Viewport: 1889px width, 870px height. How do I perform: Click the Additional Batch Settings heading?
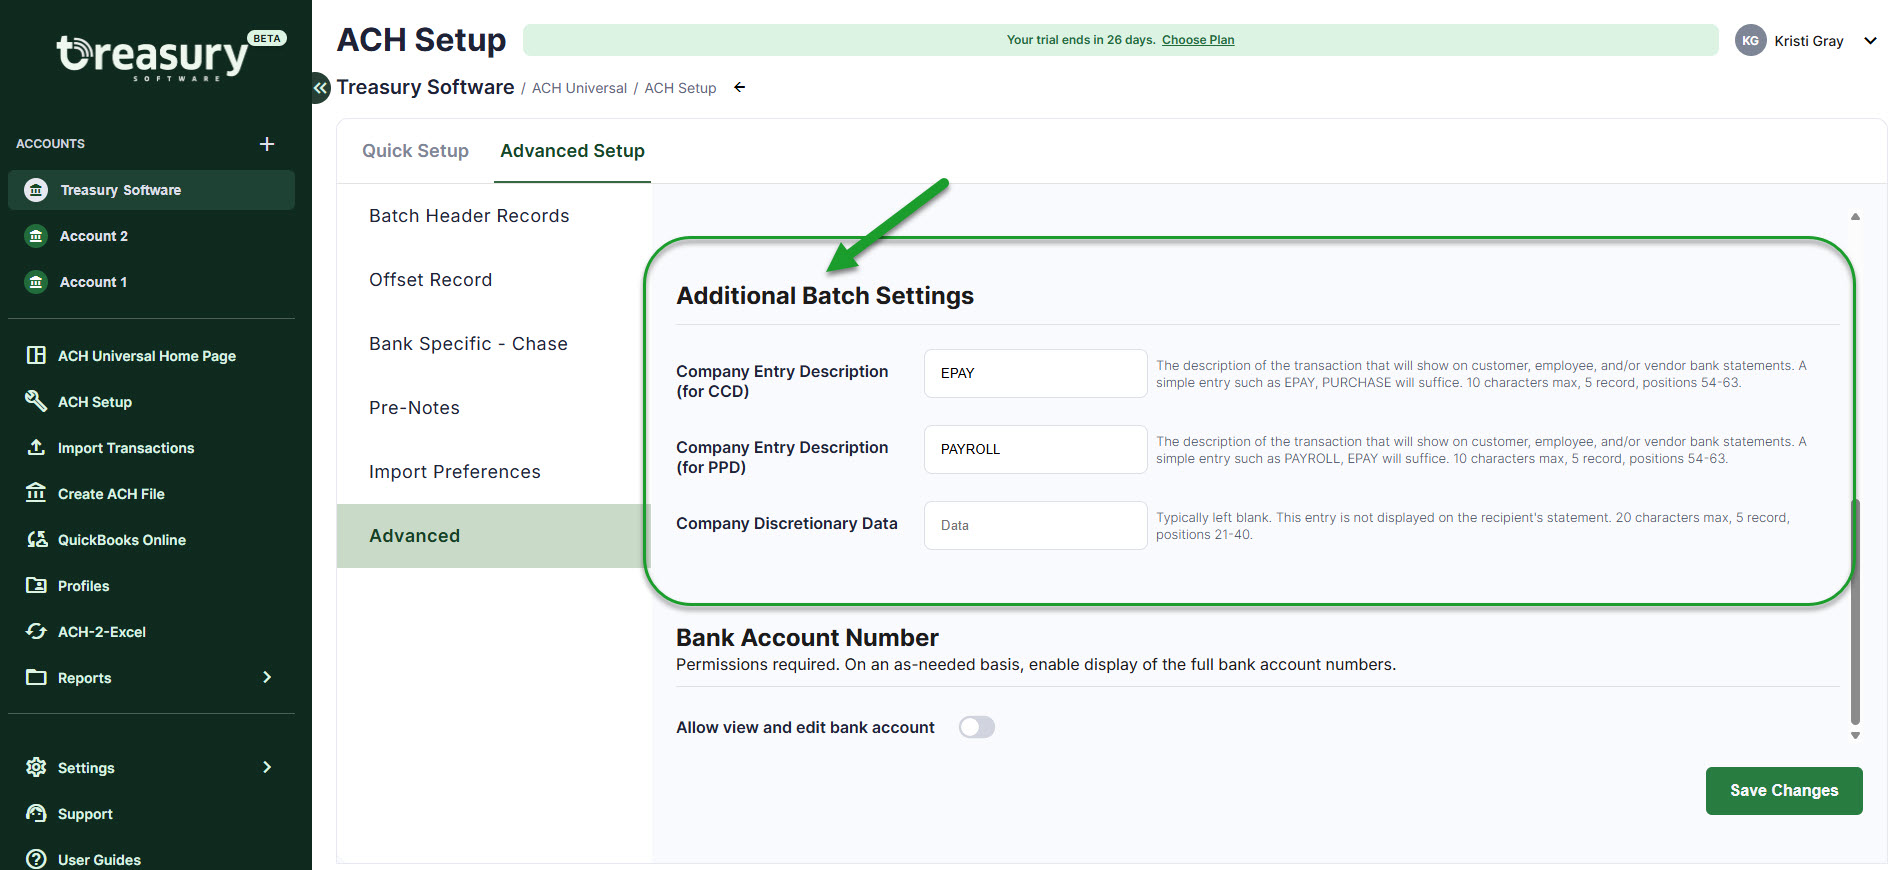(x=825, y=296)
